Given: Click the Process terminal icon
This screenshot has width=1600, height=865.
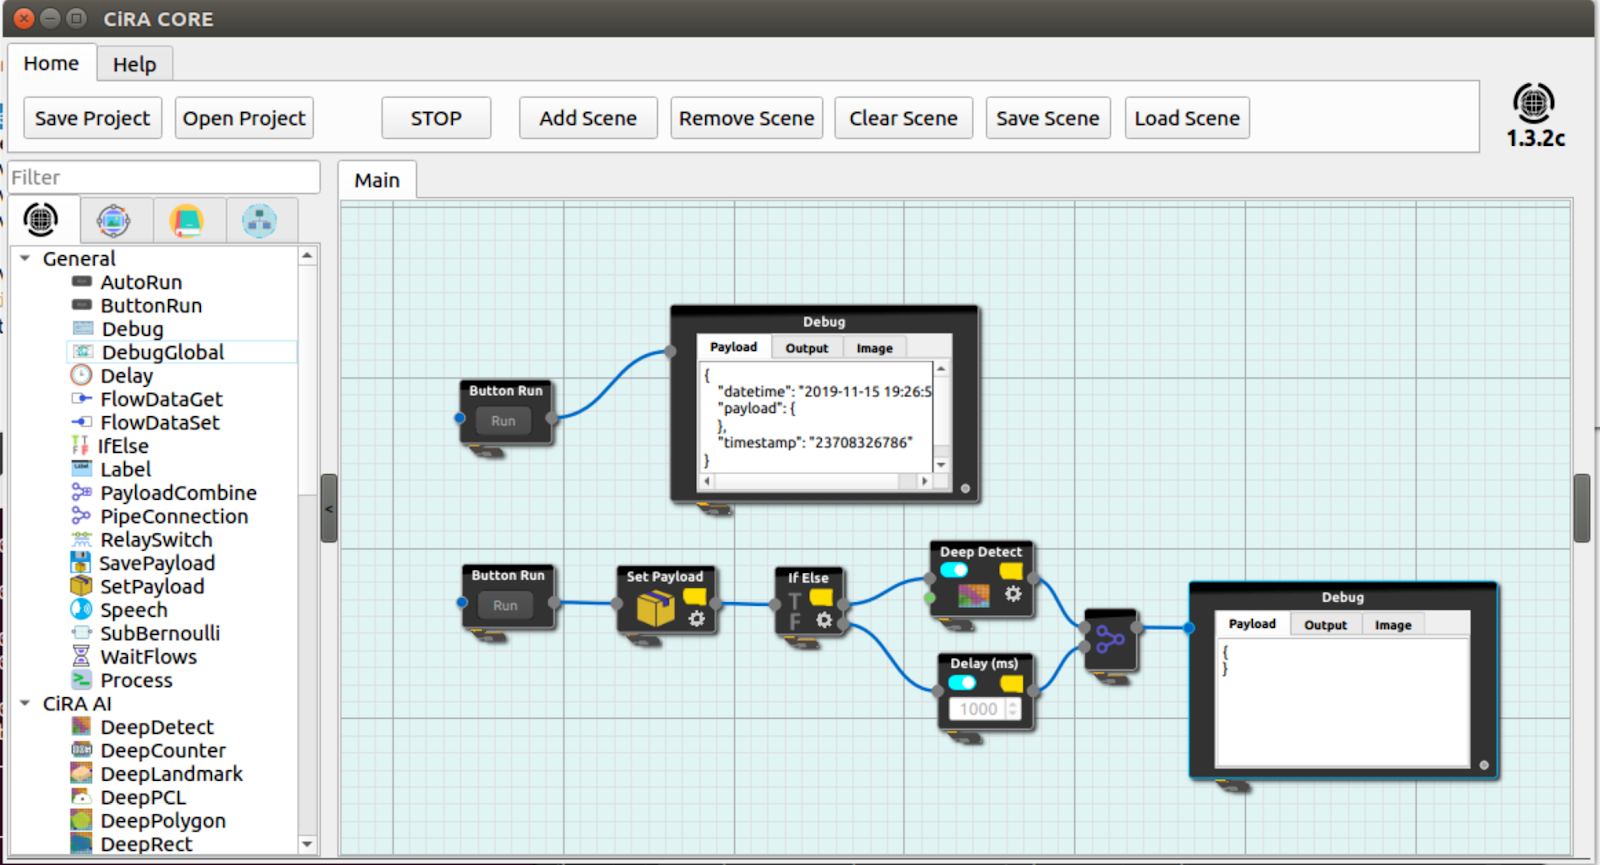Looking at the screenshot, I should coord(82,680).
